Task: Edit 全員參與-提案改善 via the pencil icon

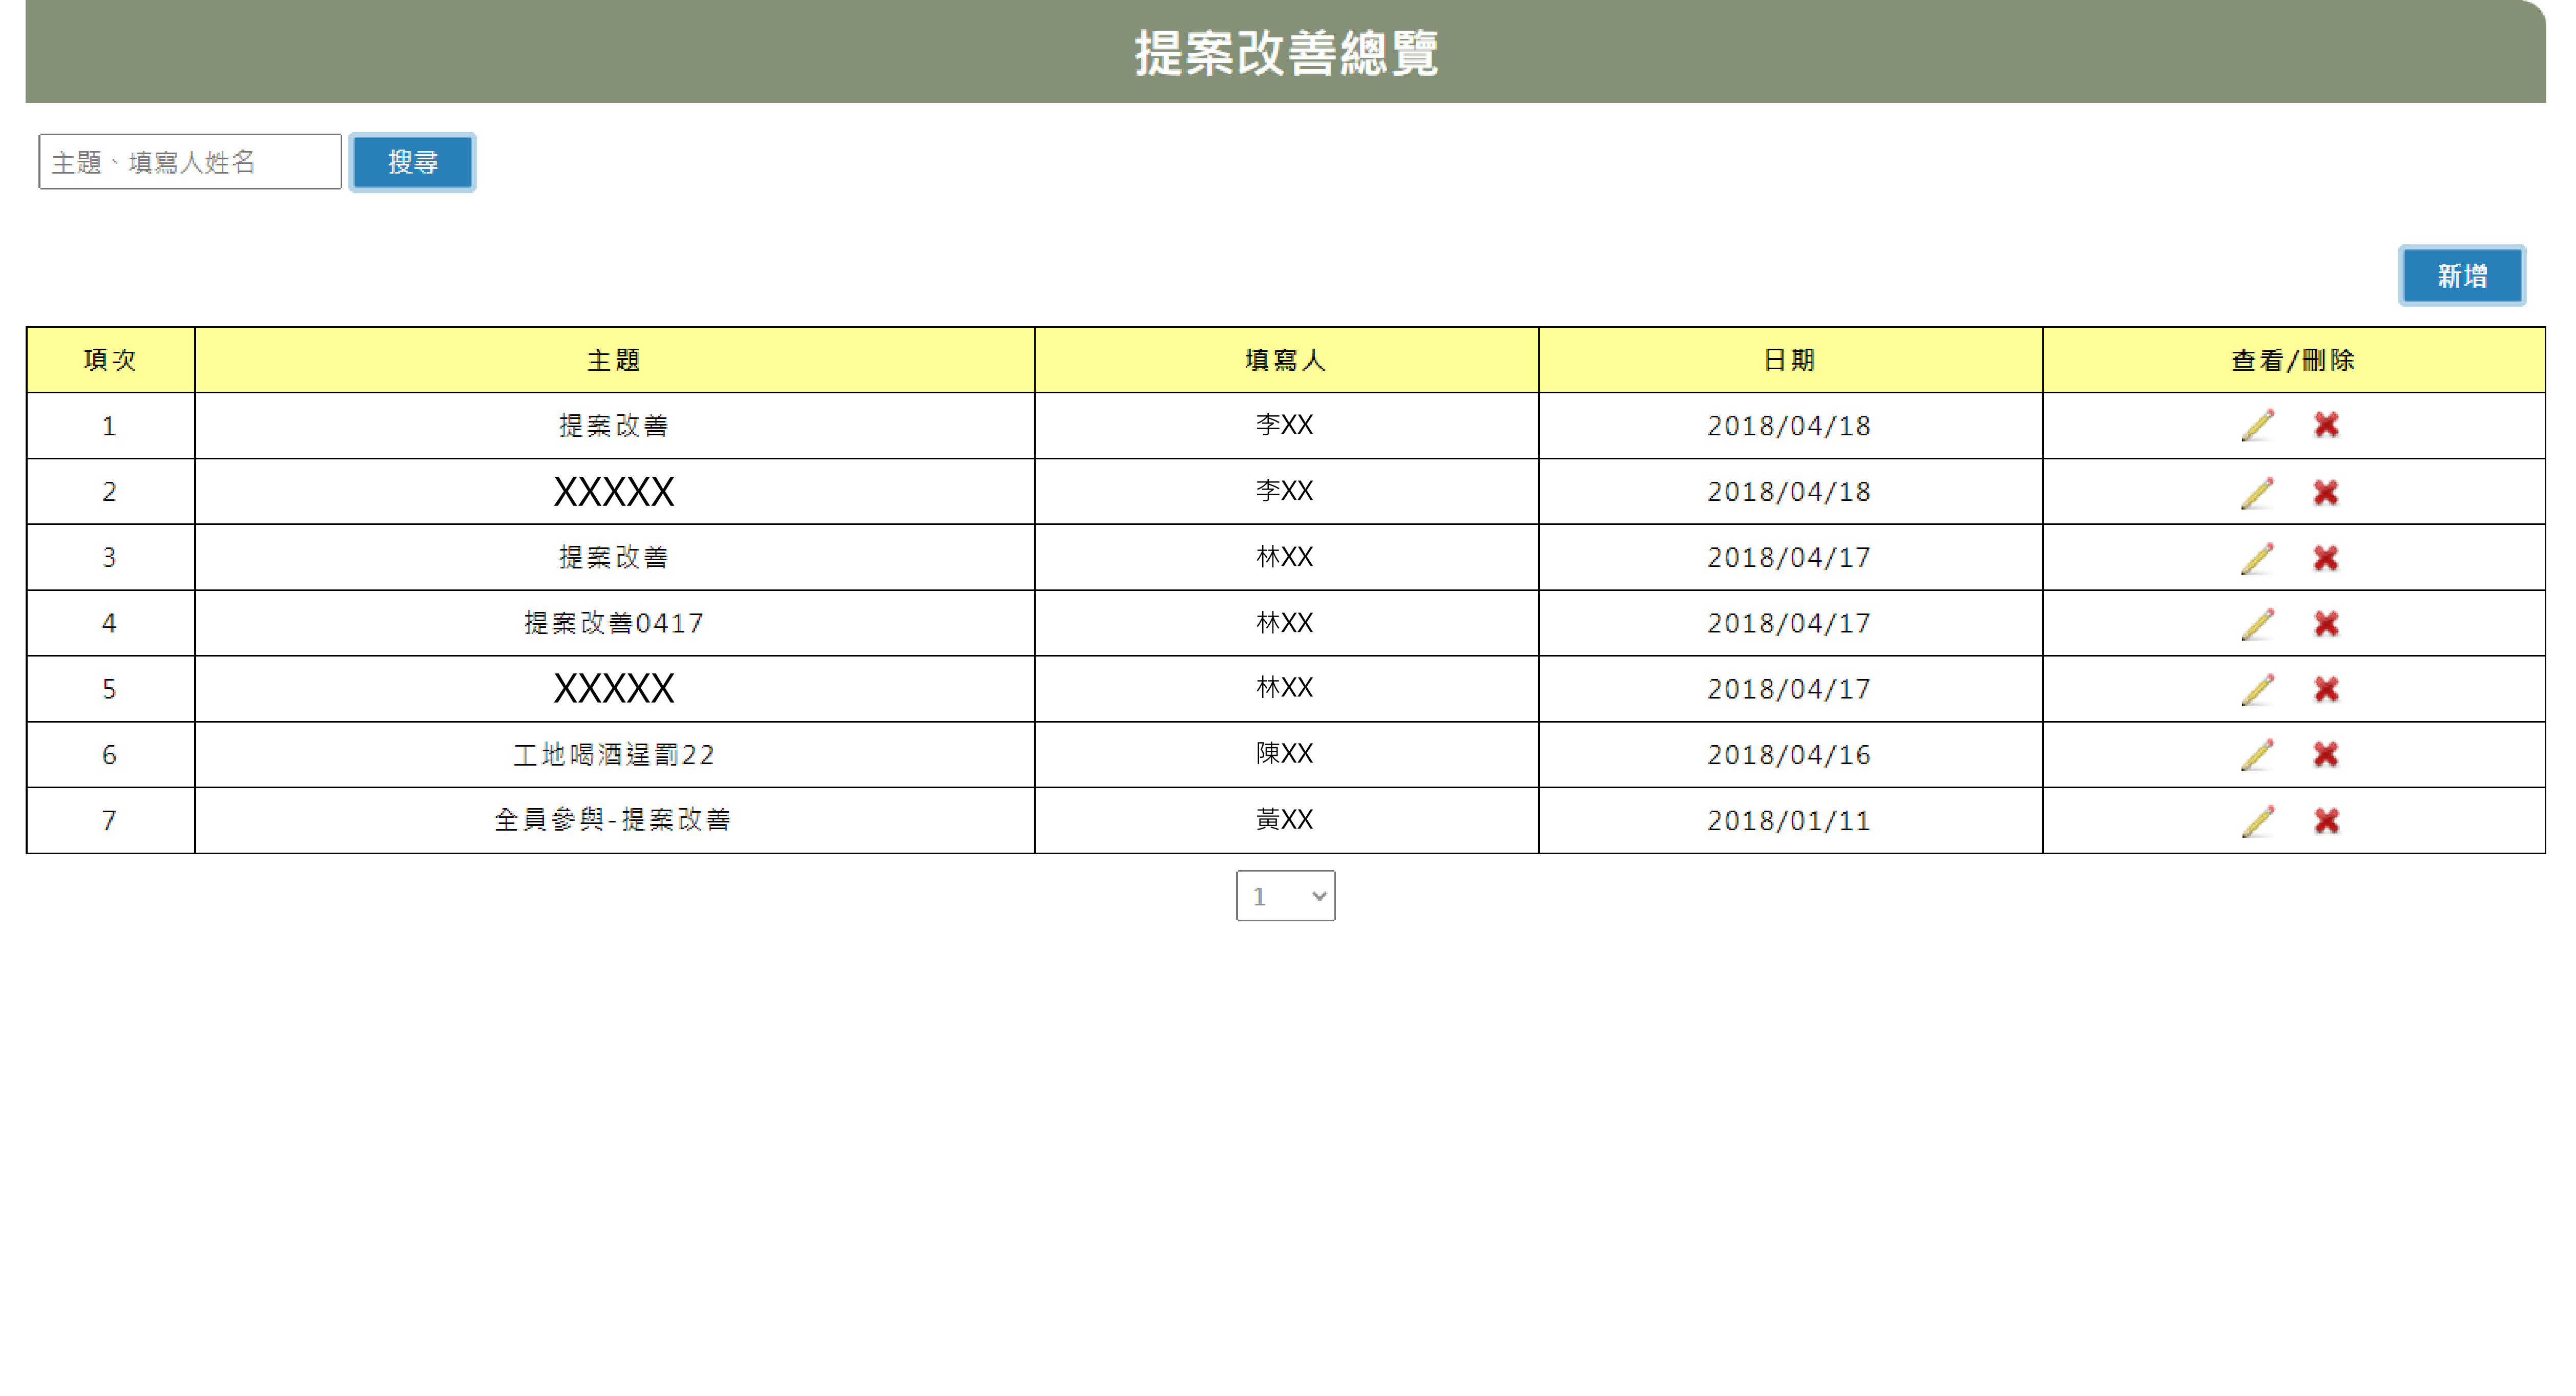Action: click(x=2258, y=821)
